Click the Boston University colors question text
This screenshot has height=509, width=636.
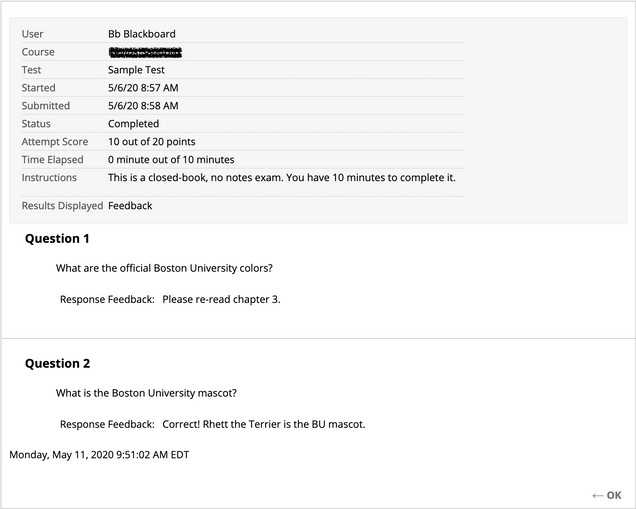pyautogui.click(x=164, y=268)
